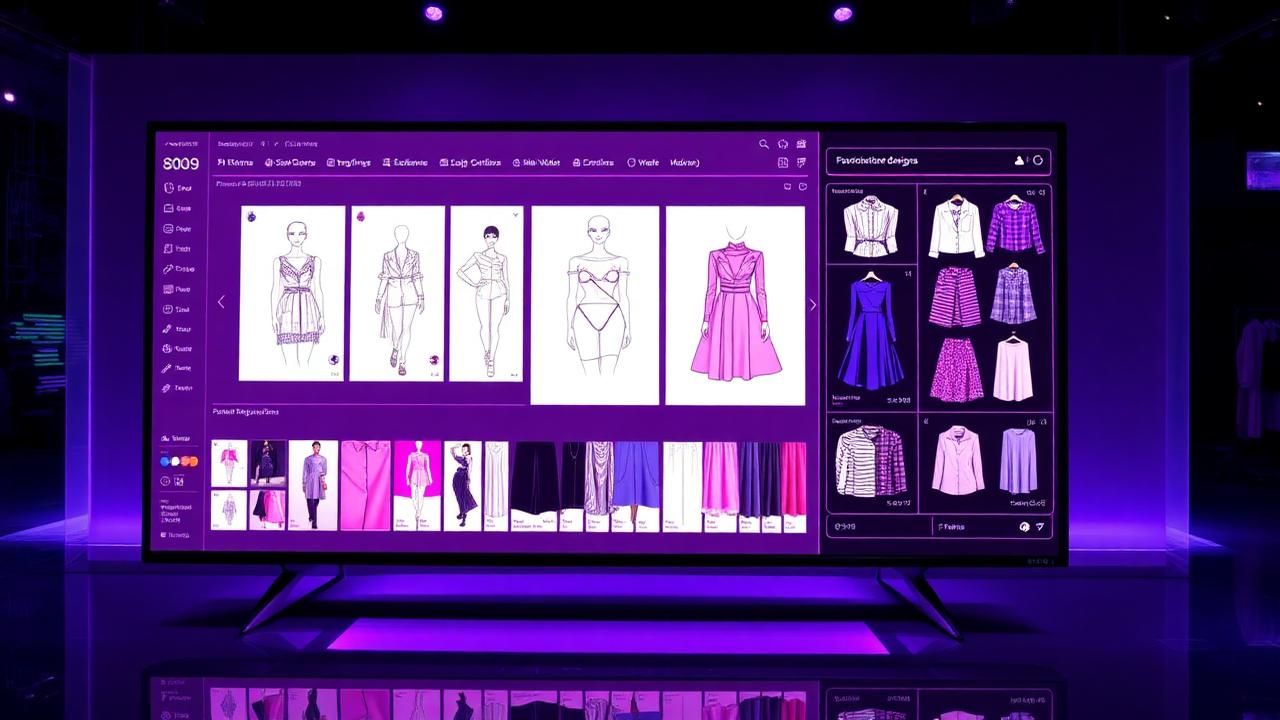Viewport: 1280px width, 720px height.
Task: Expand the left chevron to view previous sketches
Action: coord(221,301)
